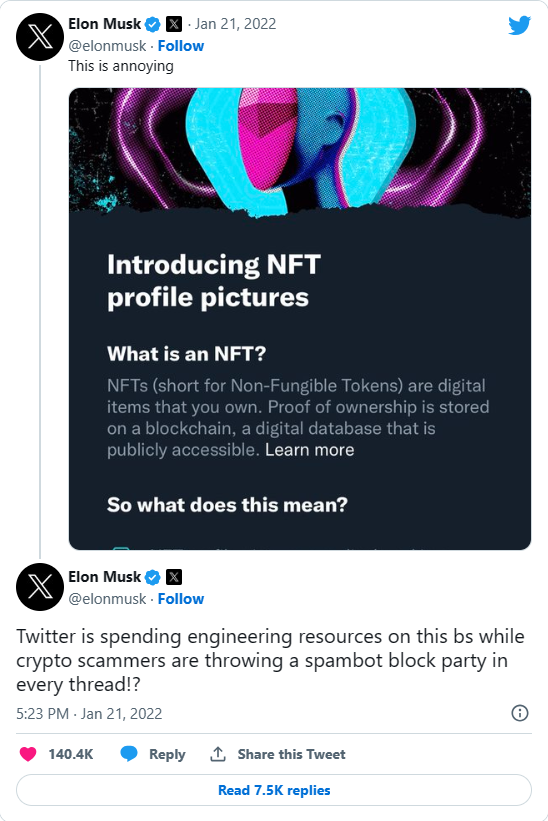Viewport: 548px width, 821px height.
Task: Like the tweet with the heart icon
Action: pyautogui.click(x=28, y=754)
